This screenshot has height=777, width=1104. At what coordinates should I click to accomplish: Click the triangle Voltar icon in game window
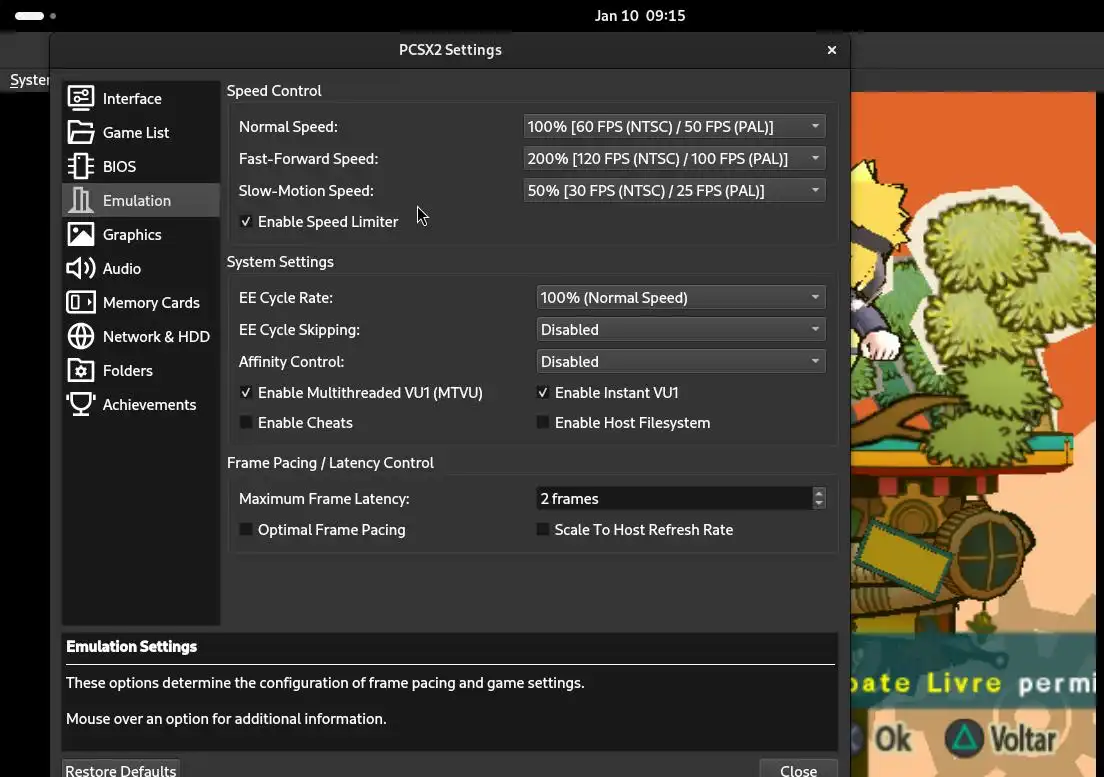tap(964, 738)
